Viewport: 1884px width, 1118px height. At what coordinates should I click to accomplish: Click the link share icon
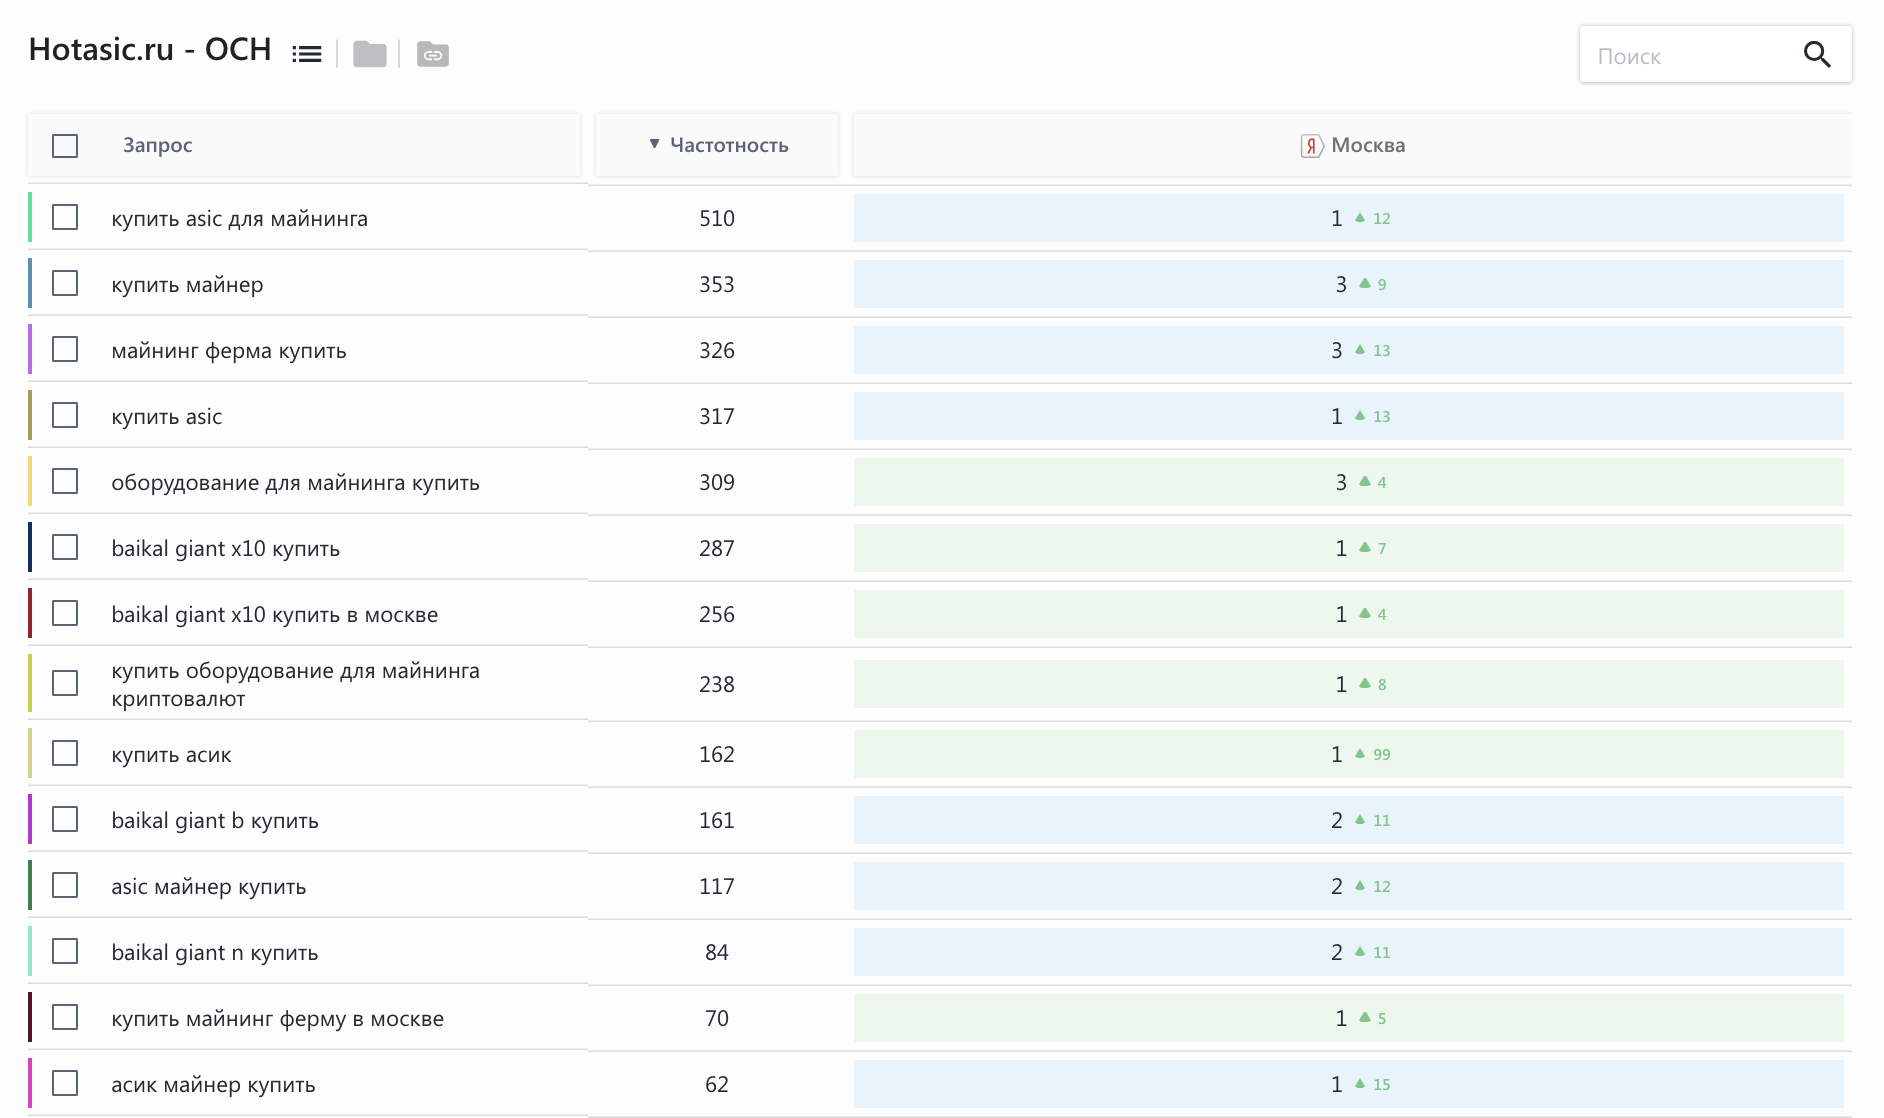tap(432, 54)
